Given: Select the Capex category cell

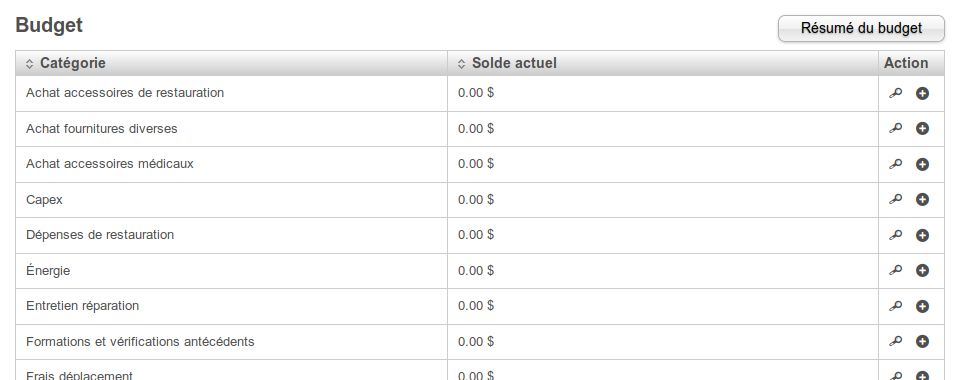Looking at the screenshot, I should pyautogui.click(x=231, y=200).
